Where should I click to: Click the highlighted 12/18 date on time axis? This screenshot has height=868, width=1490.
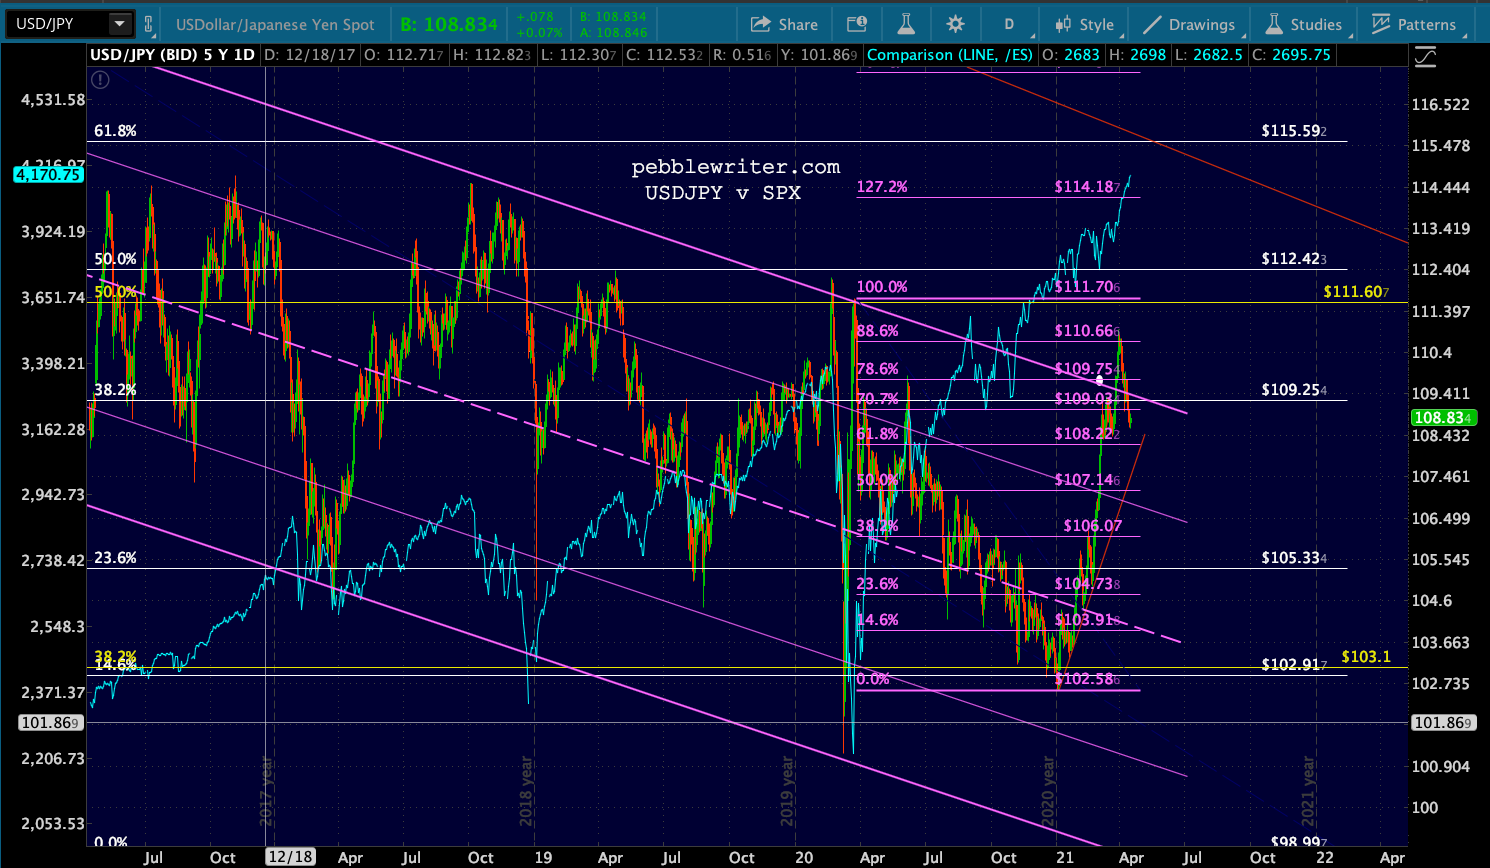tap(290, 857)
